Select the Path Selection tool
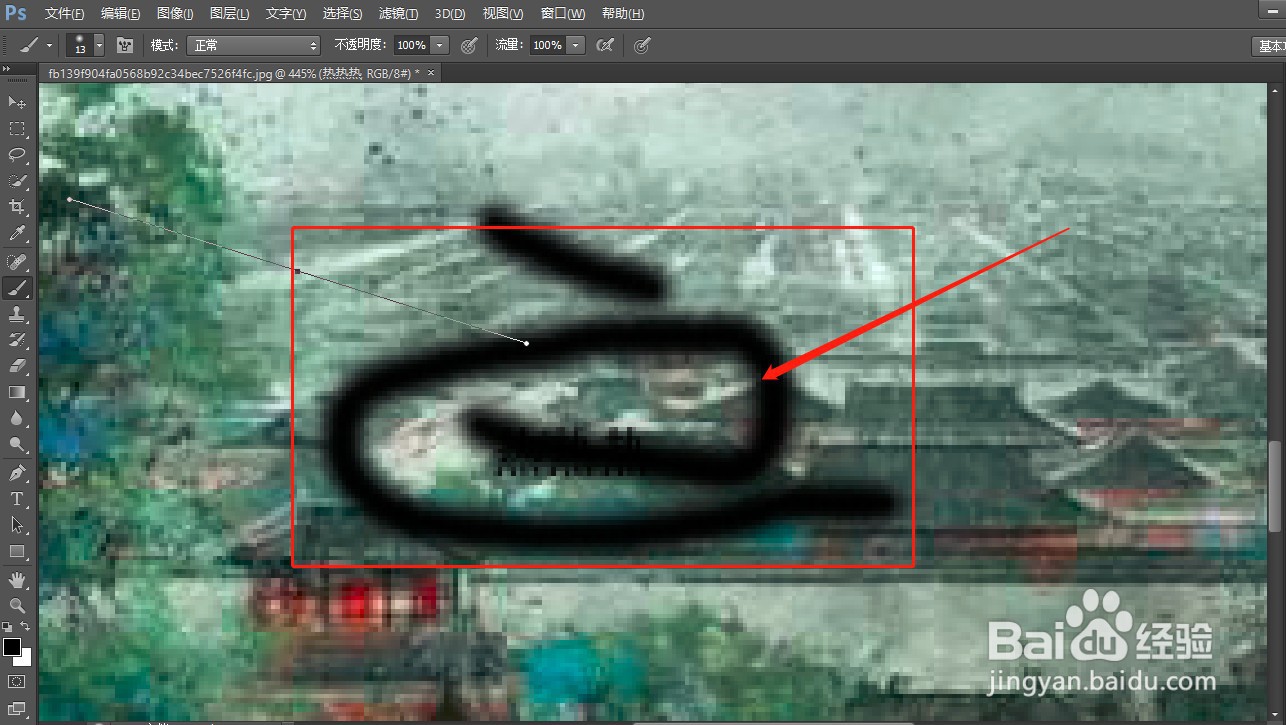Viewport: 1286px width, 725px height. 17,525
